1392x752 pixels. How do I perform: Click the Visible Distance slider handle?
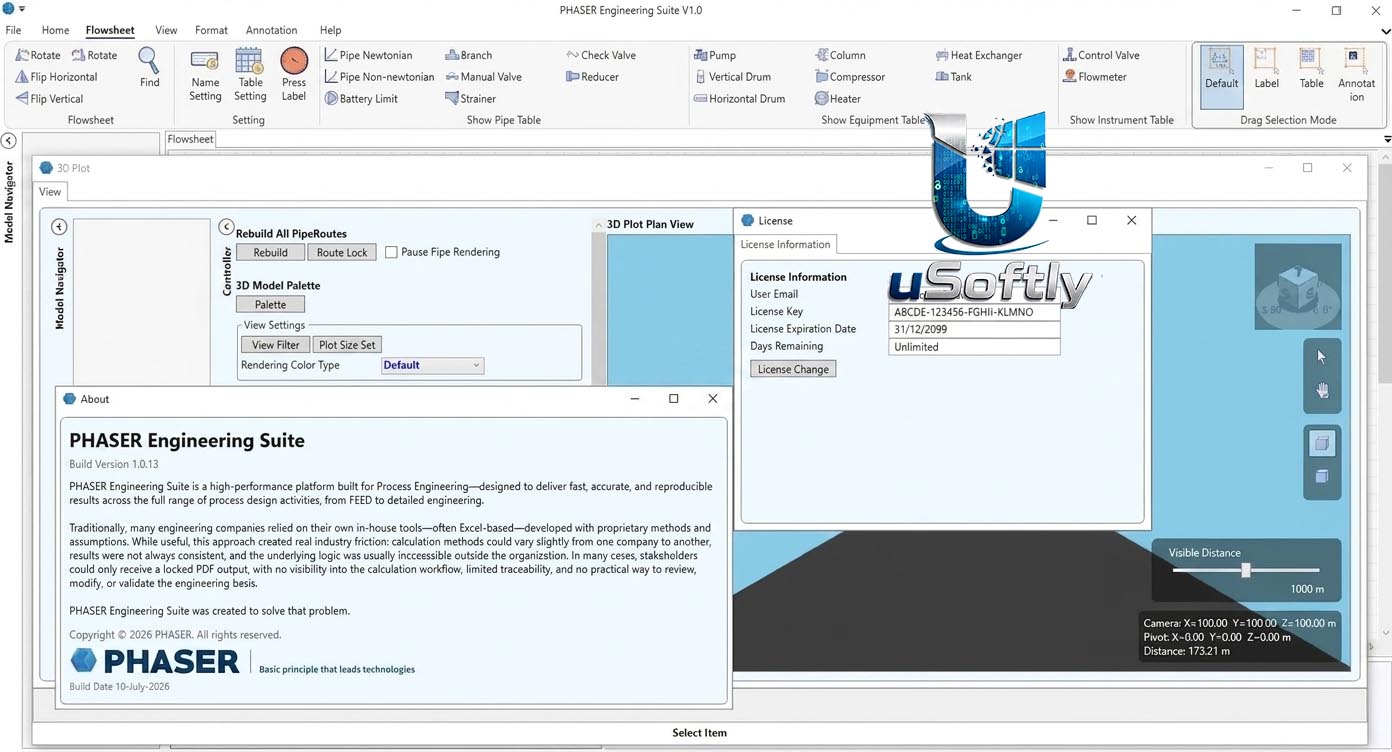coord(1246,570)
